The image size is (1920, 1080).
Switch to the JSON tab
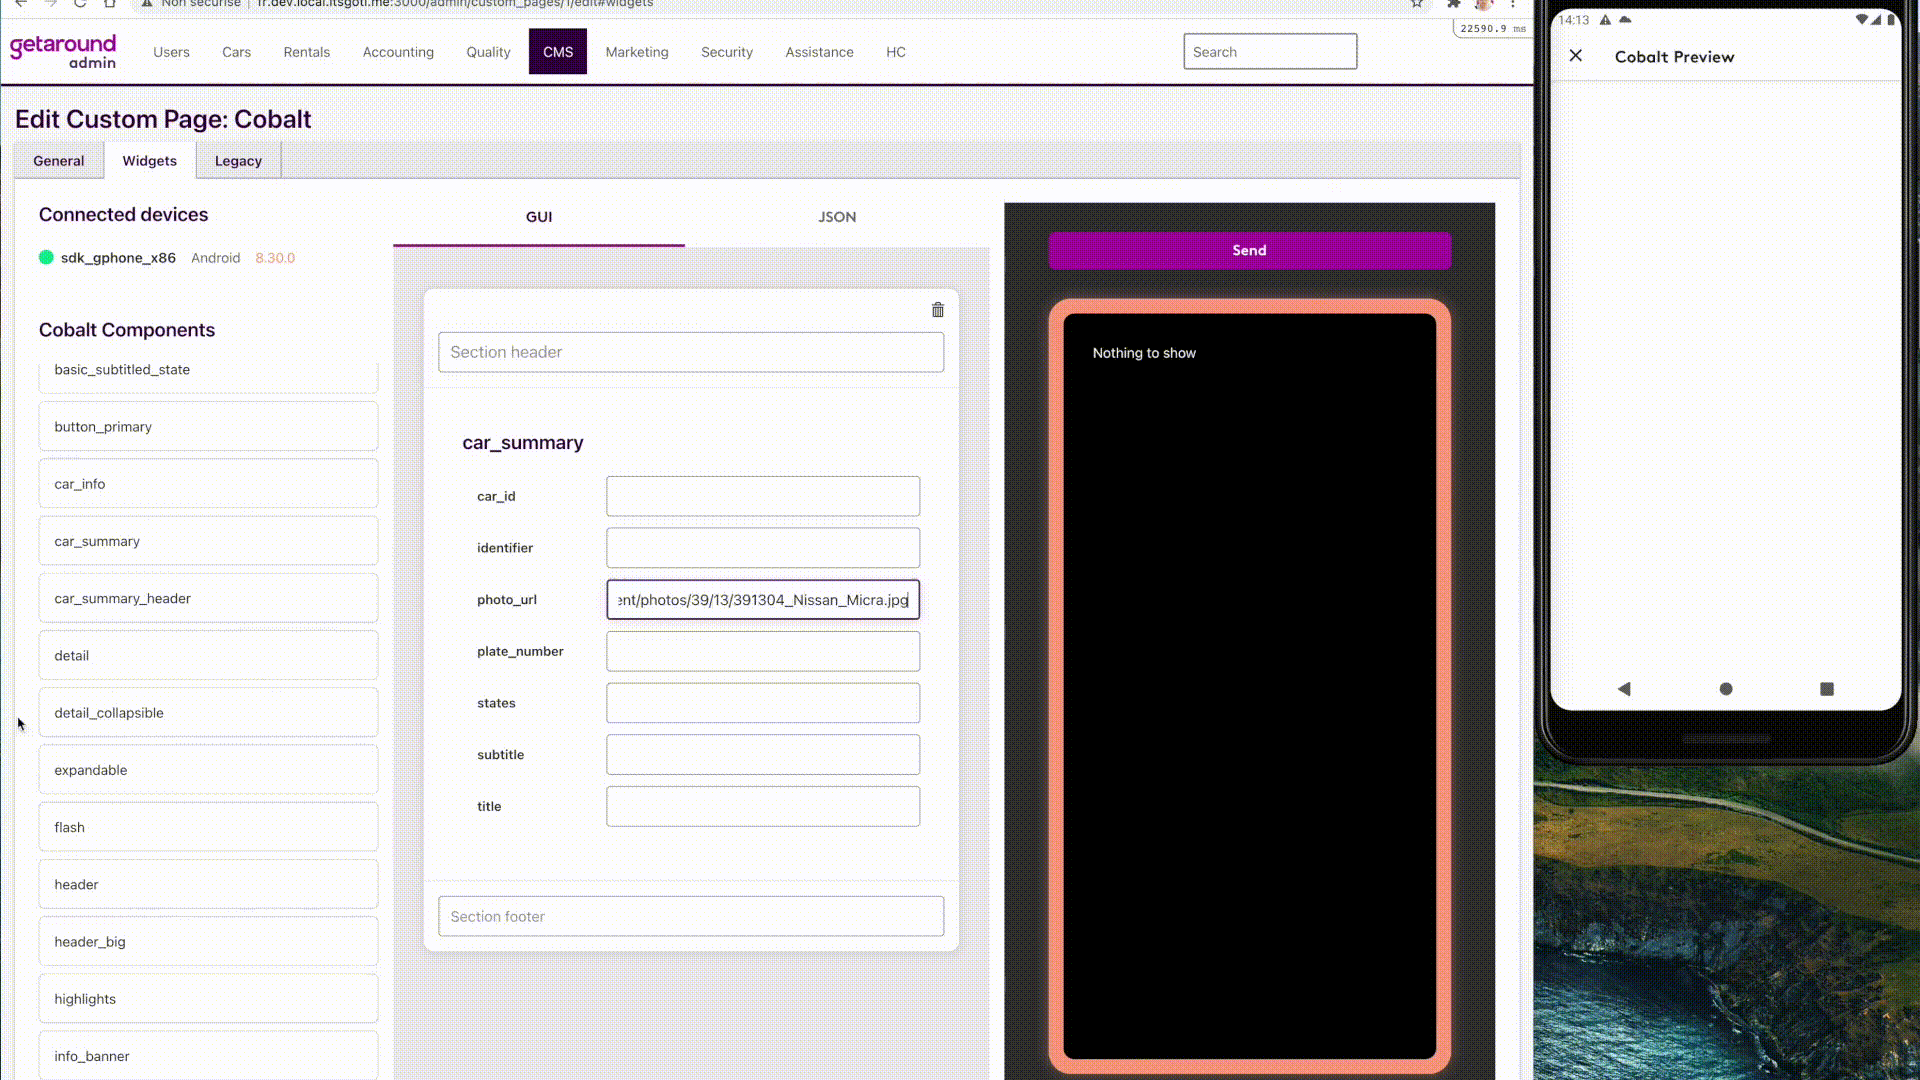[836, 217]
